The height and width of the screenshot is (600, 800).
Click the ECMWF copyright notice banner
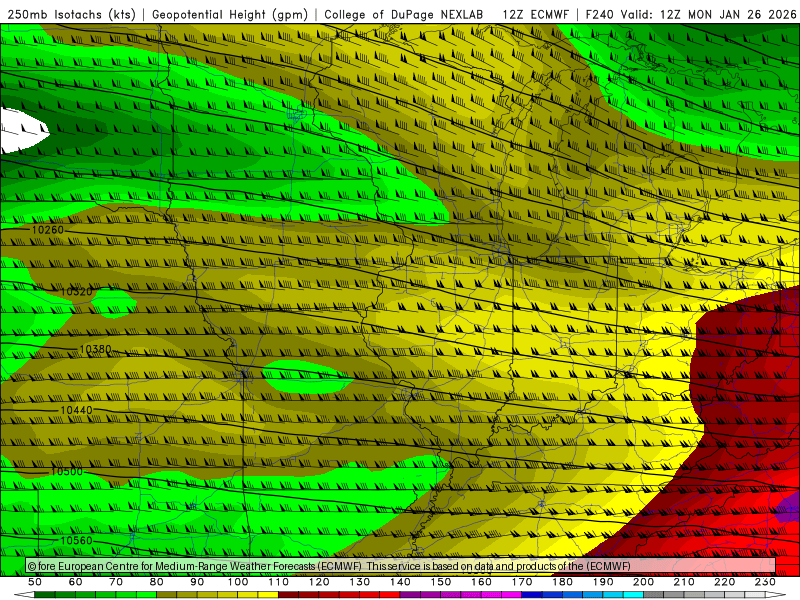(x=401, y=566)
